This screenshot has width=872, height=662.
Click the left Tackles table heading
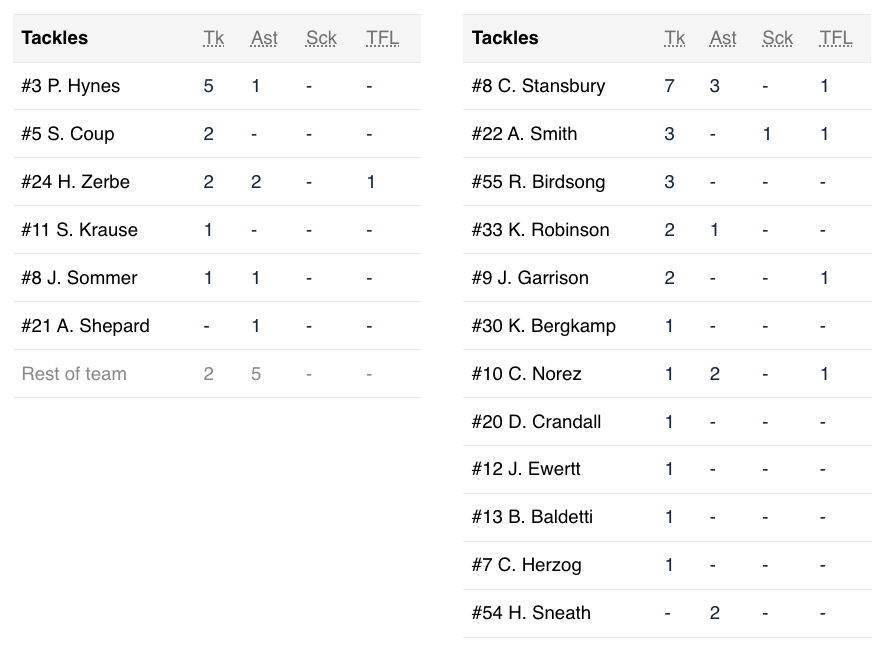pos(55,38)
